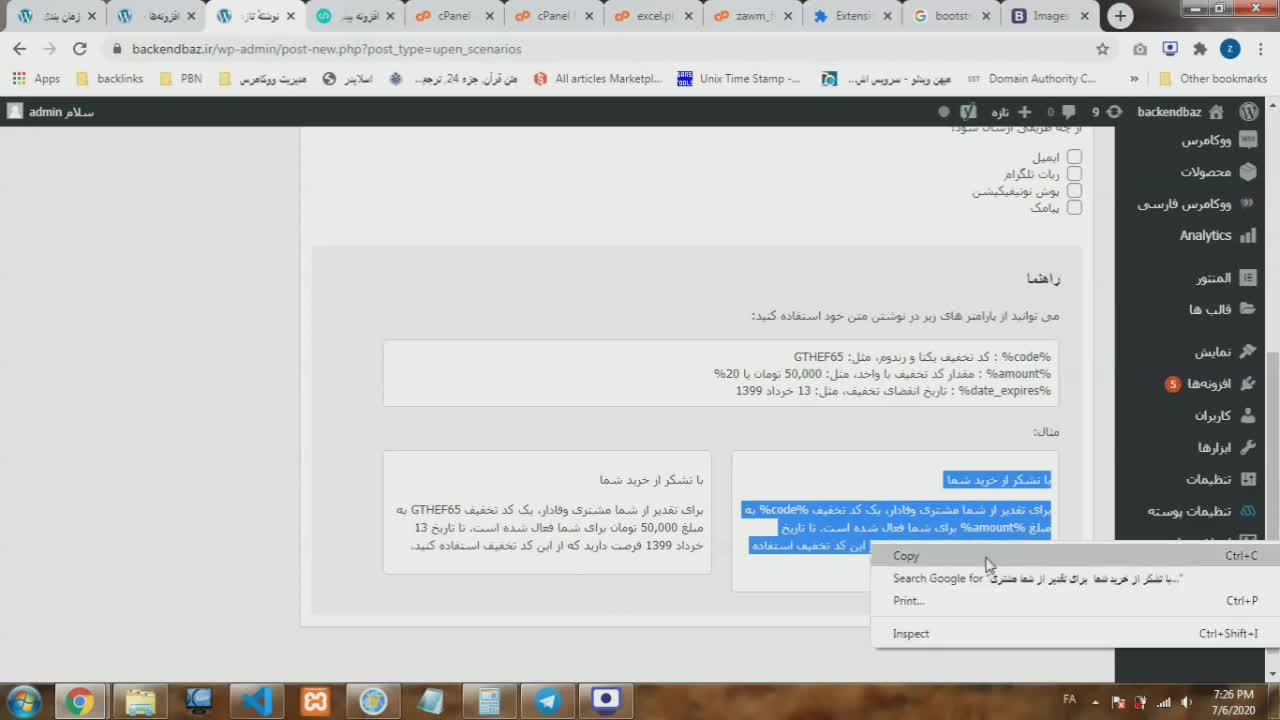Image resolution: width=1280 pixels, height=720 pixels.
Task: Click the home icon beside backendbaz
Action: click(x=1216, y=112)
